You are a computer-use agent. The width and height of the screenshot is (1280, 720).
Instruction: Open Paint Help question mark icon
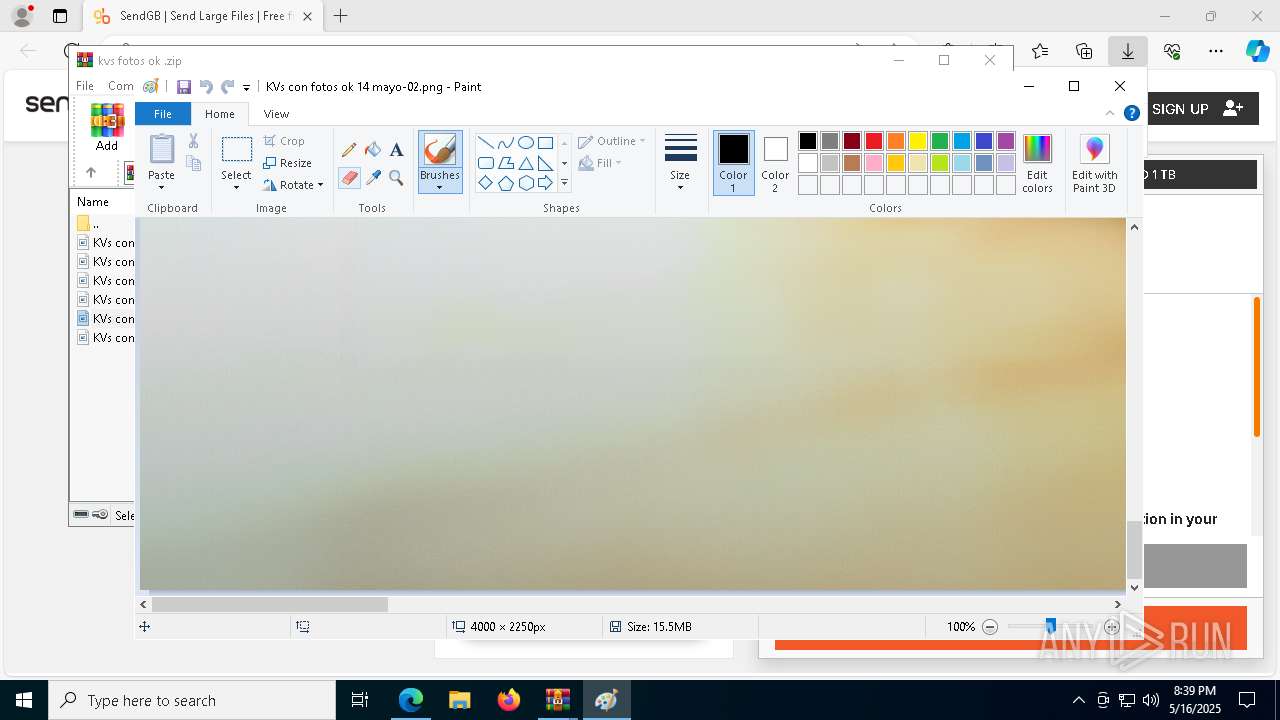[1131, 113]
